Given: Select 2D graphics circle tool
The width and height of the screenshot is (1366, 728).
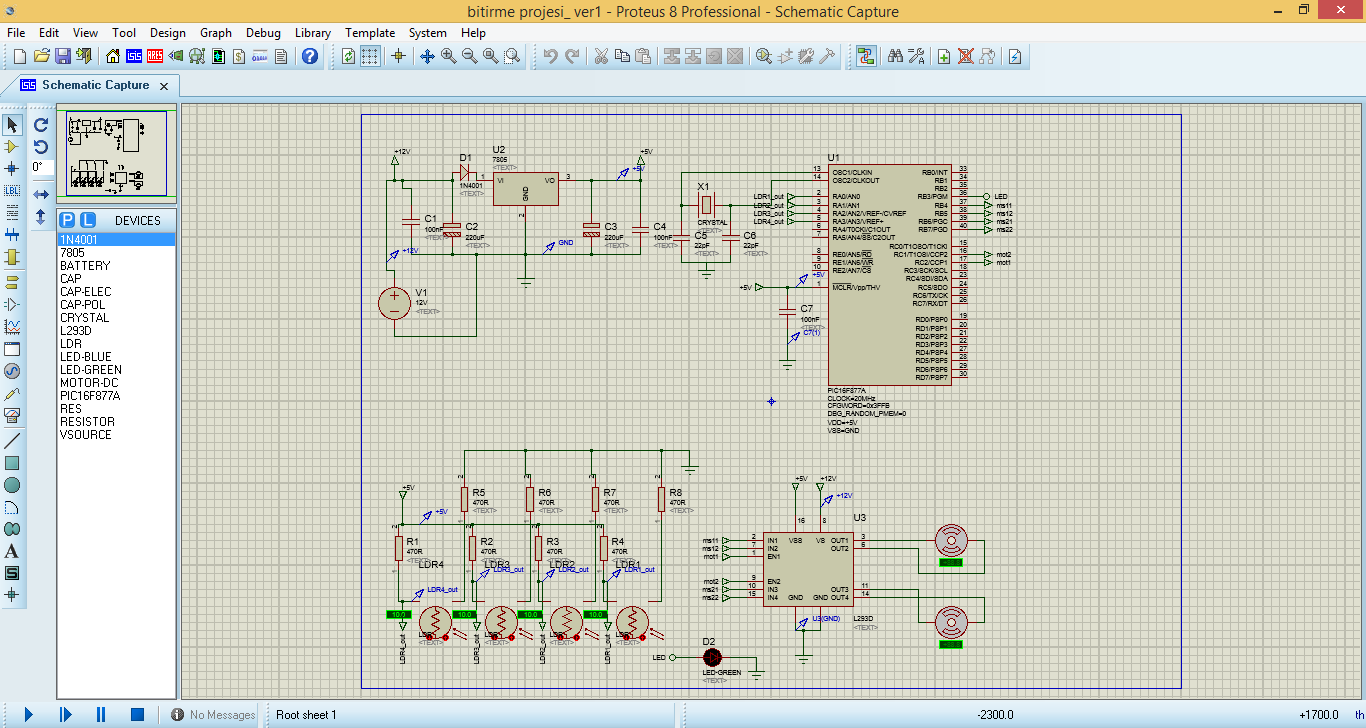Looking at the screenshot, I should tap(12, 485).
